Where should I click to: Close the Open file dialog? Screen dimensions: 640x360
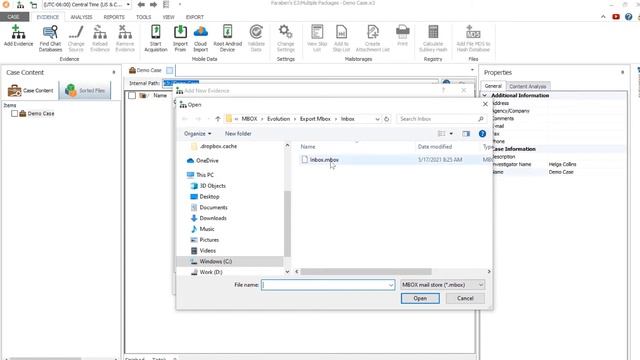[485, 104]
